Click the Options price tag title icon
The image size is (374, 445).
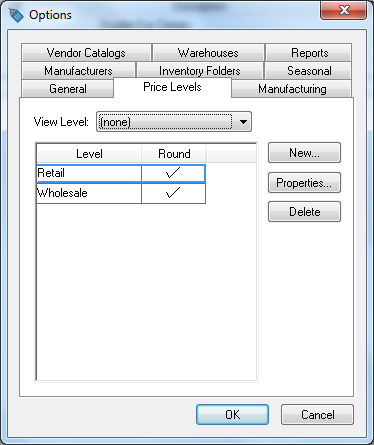[x=16, y=15]
